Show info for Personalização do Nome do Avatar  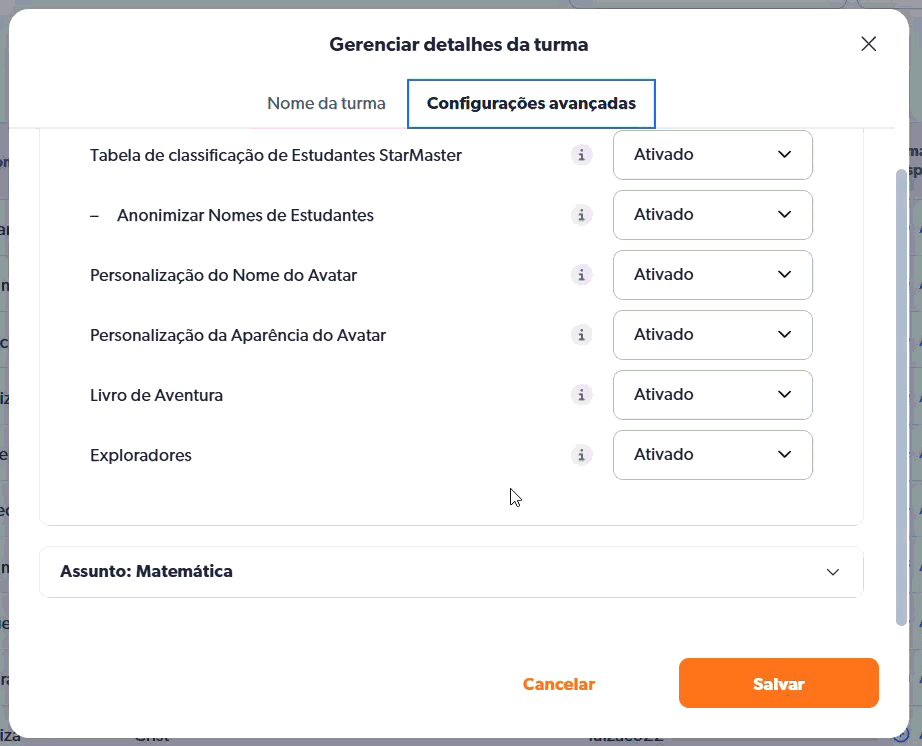[581, 275]
